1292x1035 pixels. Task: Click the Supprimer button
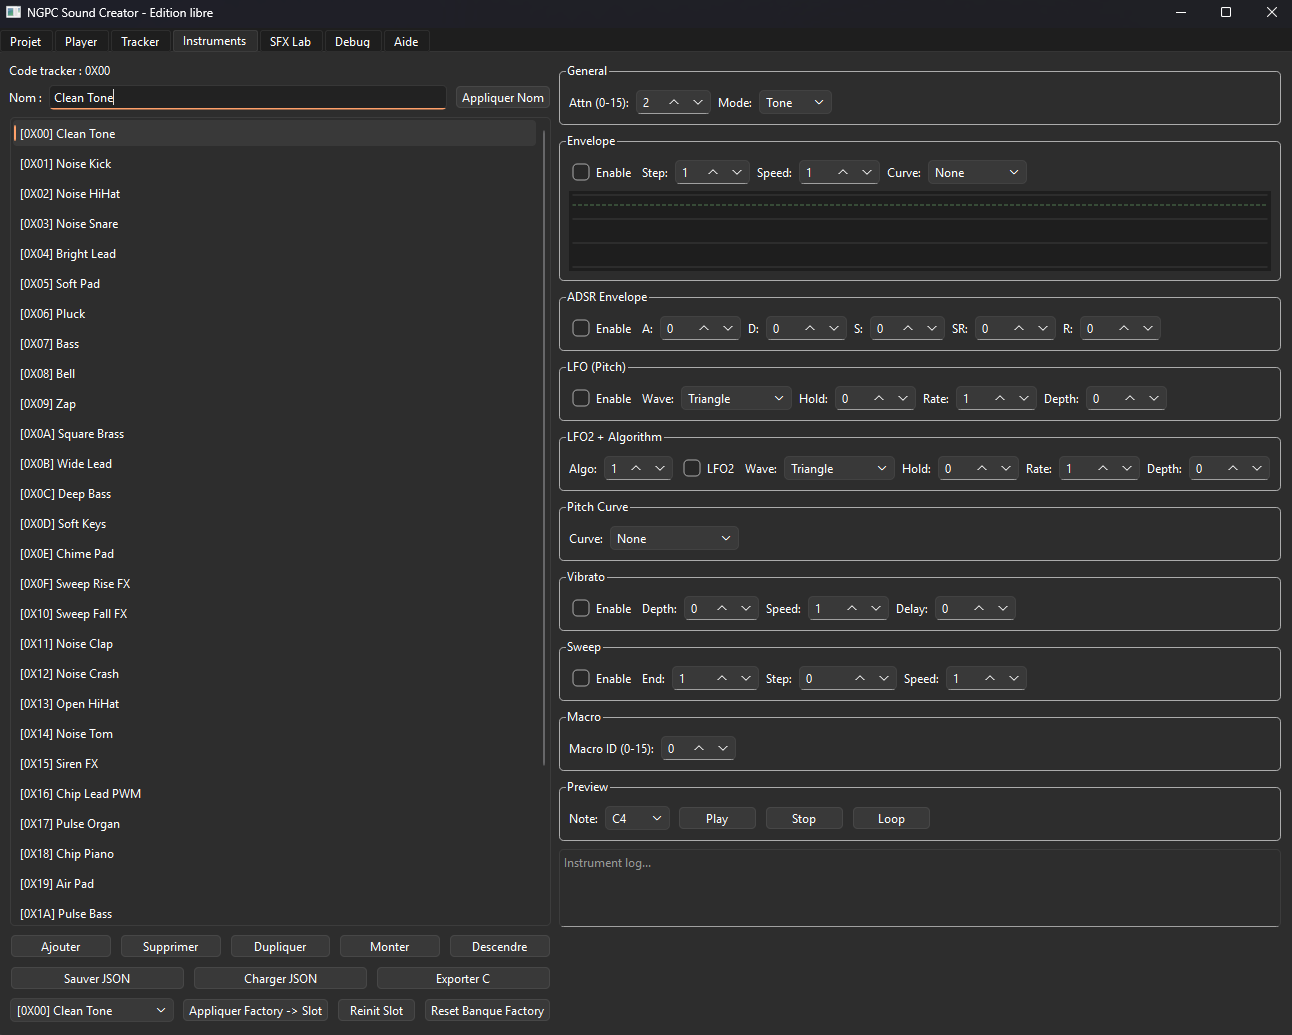click(x=171, y=947)
